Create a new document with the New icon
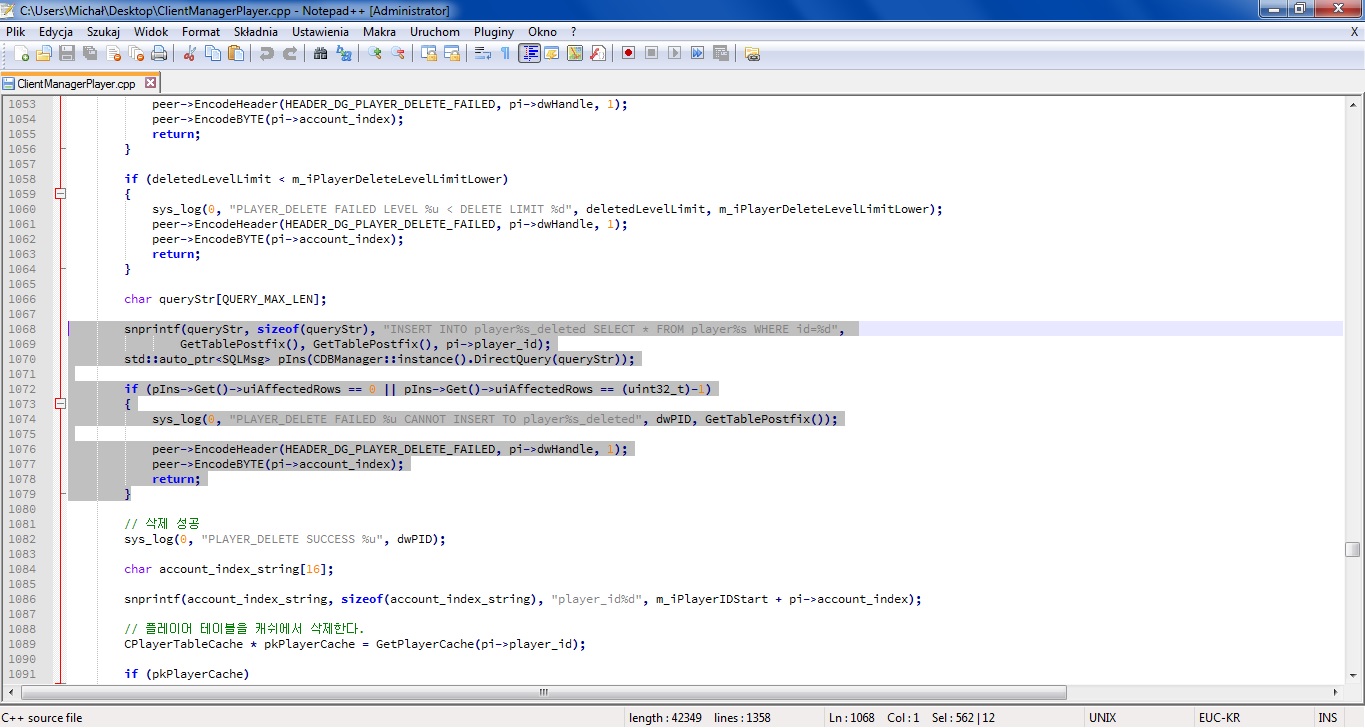Viewport: 1365px width, 728px height. (x=21, y=53)
